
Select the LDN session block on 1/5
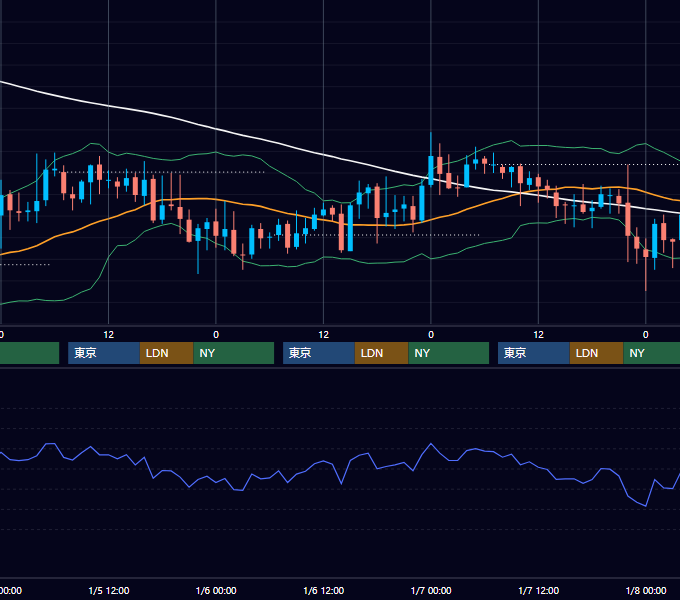pyautogui.click(x=167, y=353)
